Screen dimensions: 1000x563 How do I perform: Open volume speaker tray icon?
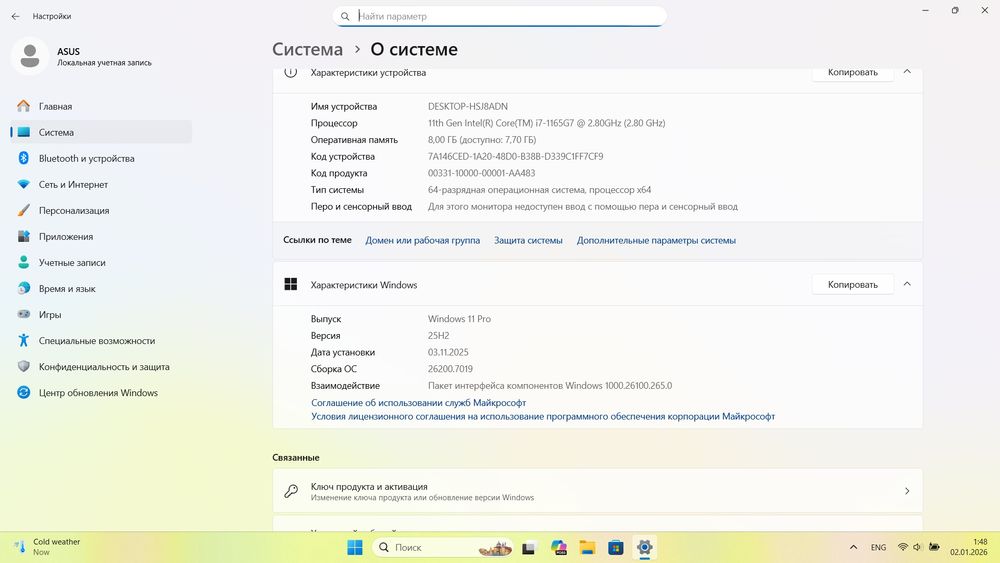pyautogui.click(x=917, y=547)
